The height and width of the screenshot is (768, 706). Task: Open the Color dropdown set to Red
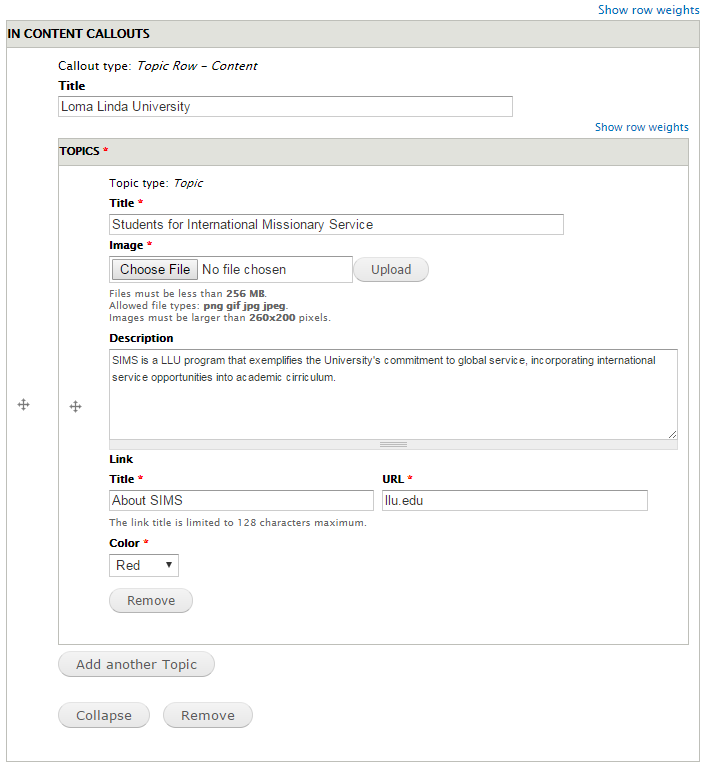[144, 565]
